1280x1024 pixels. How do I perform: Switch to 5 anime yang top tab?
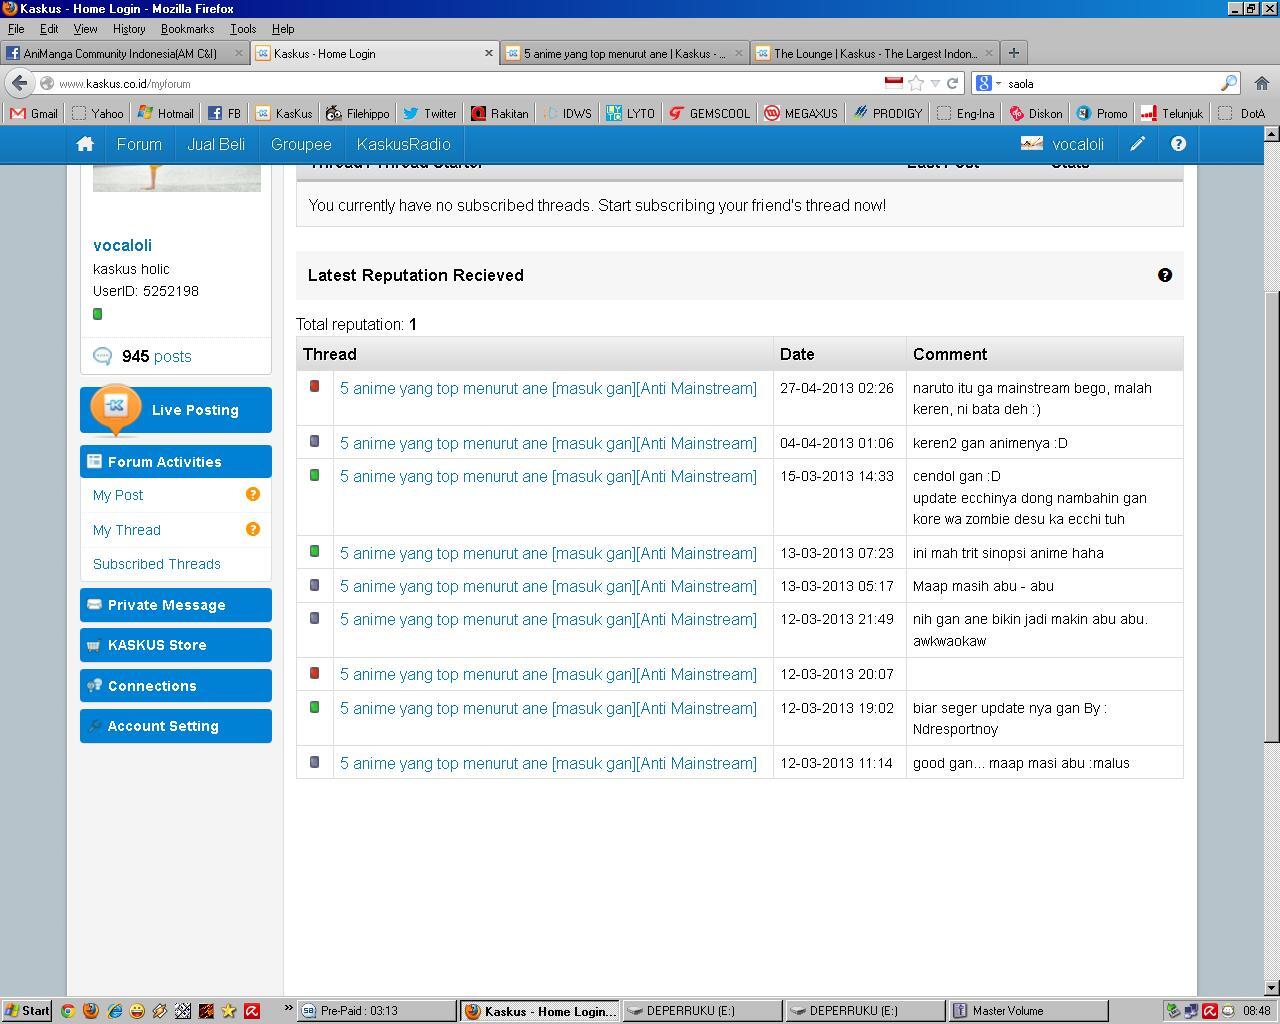(624, 53)
